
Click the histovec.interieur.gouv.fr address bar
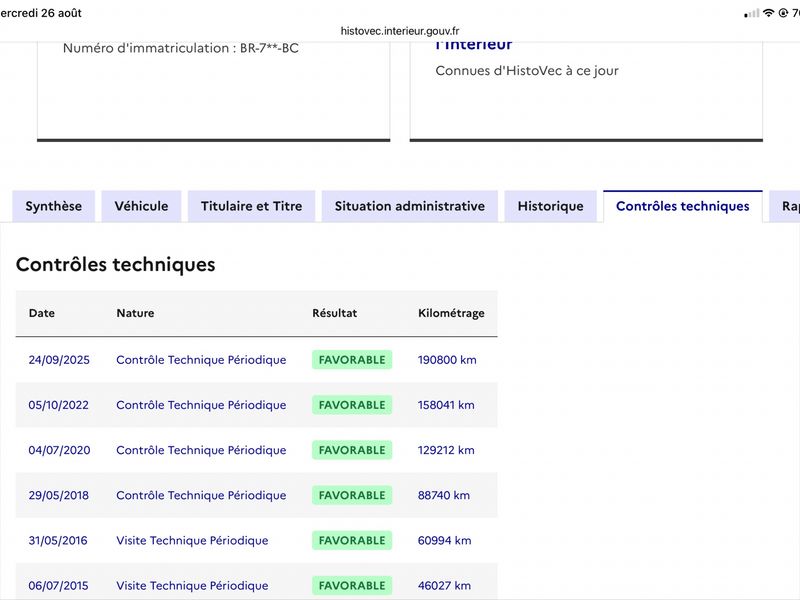pos(400,31)
